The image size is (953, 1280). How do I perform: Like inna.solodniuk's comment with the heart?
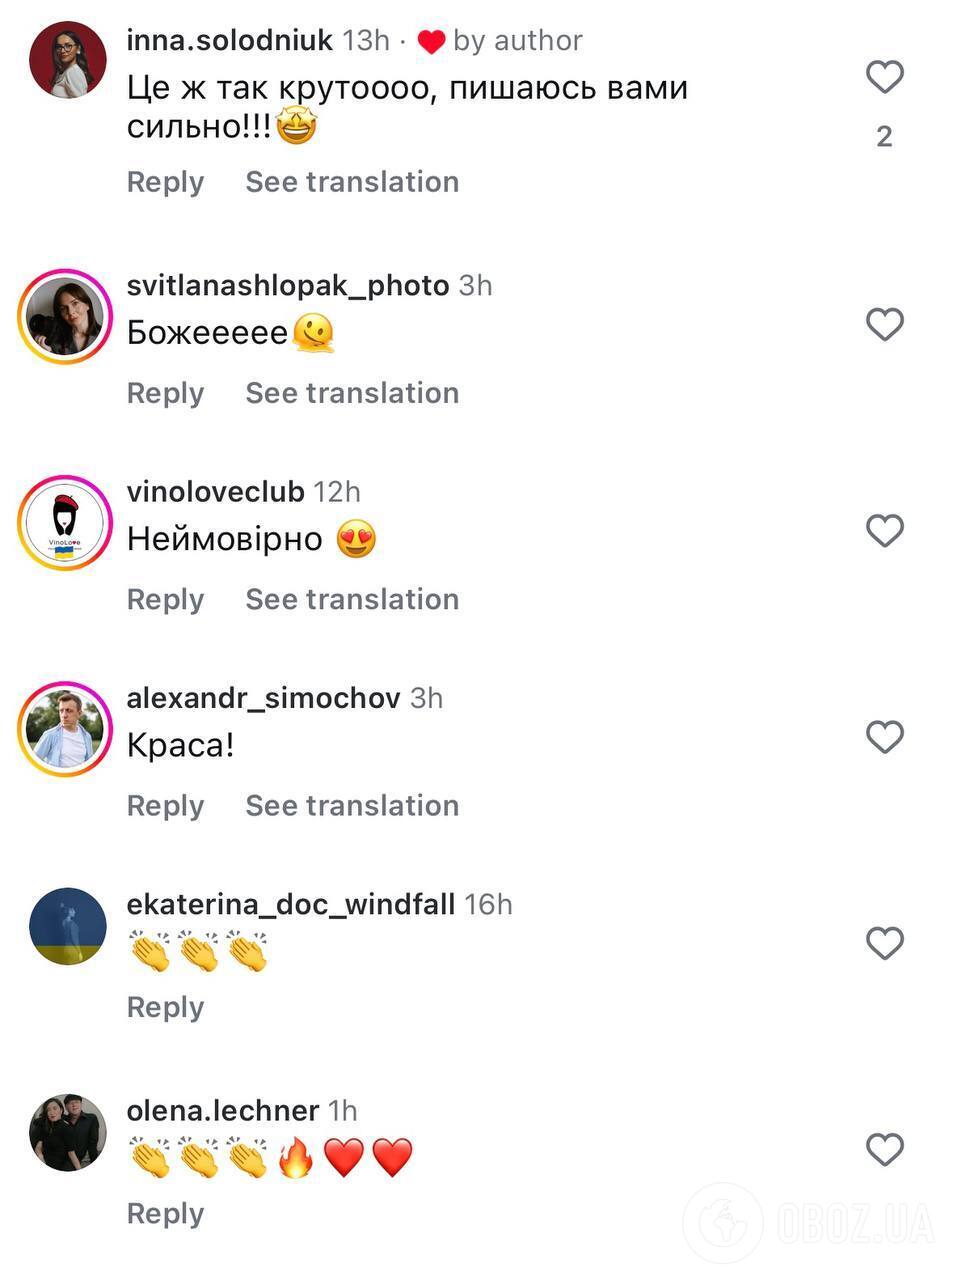tap(884, 77)
